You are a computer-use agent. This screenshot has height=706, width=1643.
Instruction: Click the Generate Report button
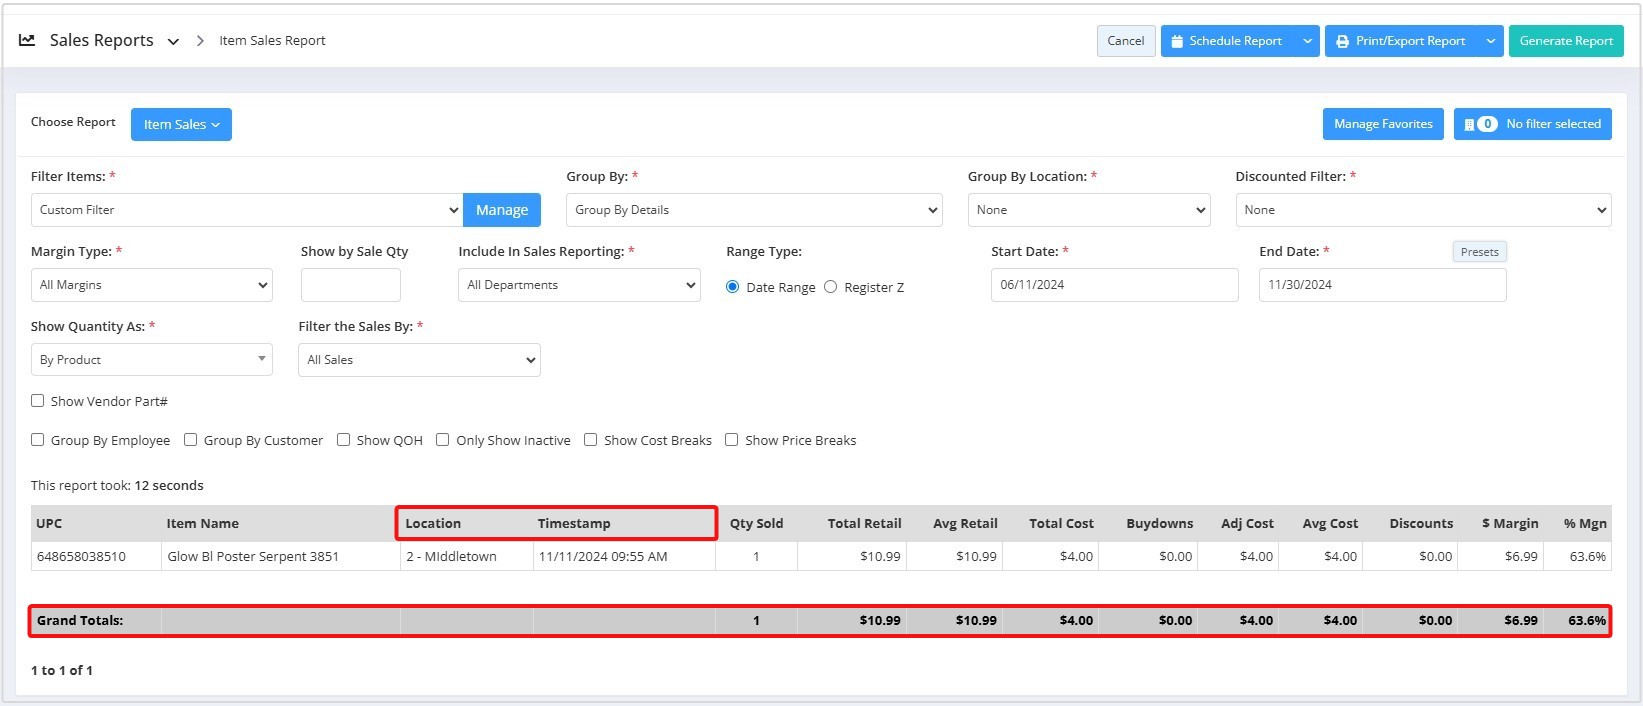click(1566, 41)
